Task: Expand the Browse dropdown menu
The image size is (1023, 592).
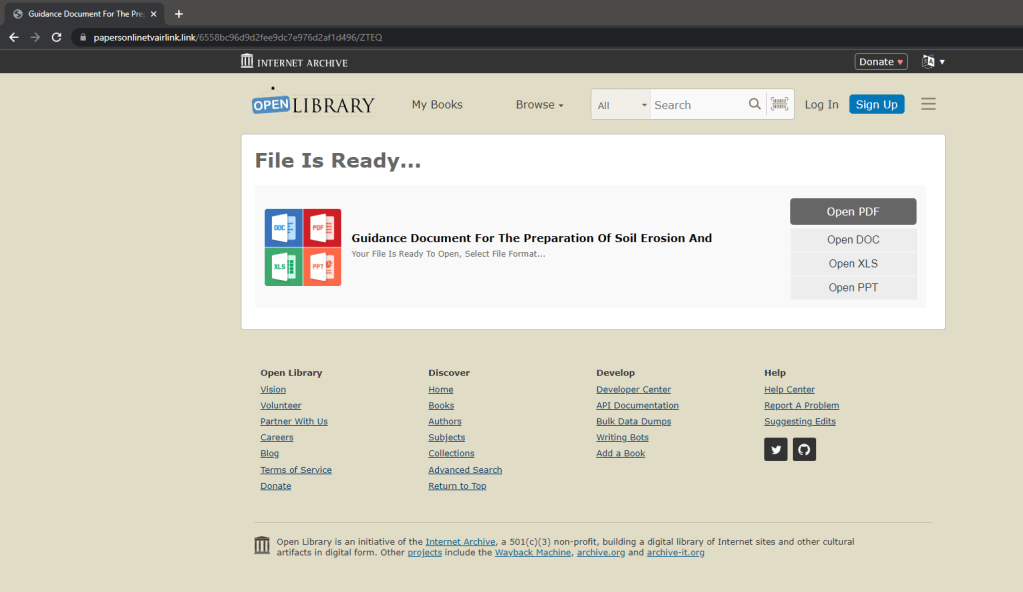Action: point(539,105)
